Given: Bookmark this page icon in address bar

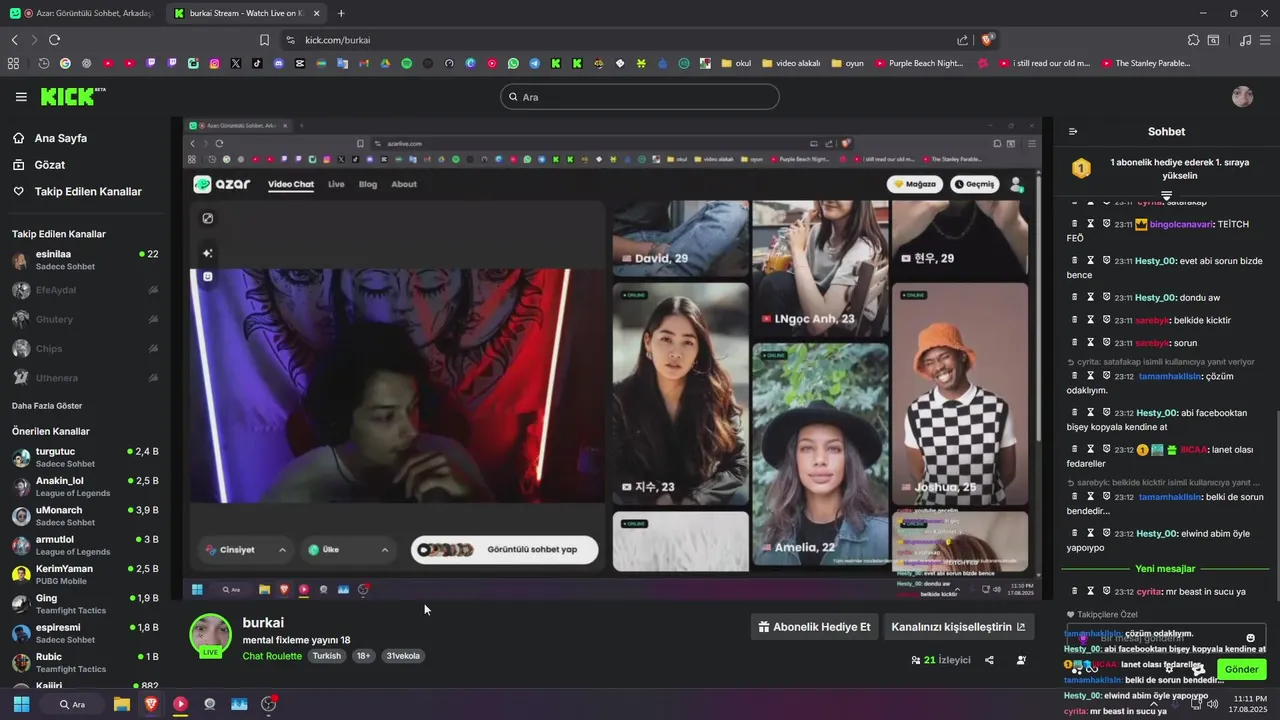Looking at the screenshot, I should (x=264, y=40).
